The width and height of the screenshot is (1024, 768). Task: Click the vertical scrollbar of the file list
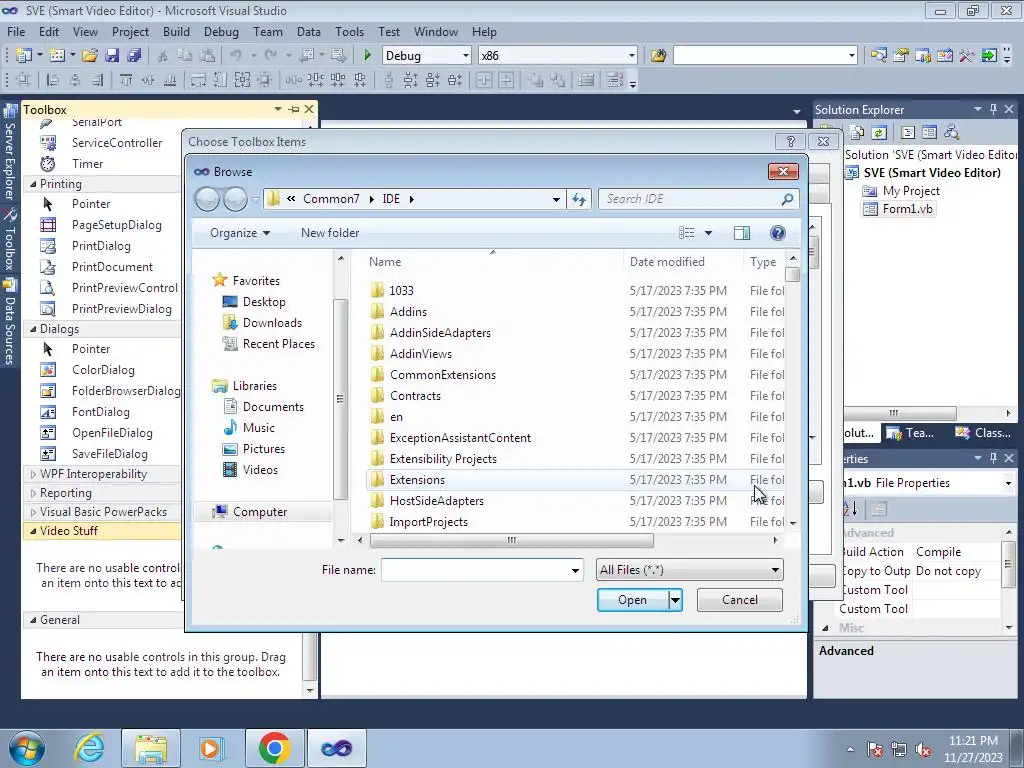(793, 274)
